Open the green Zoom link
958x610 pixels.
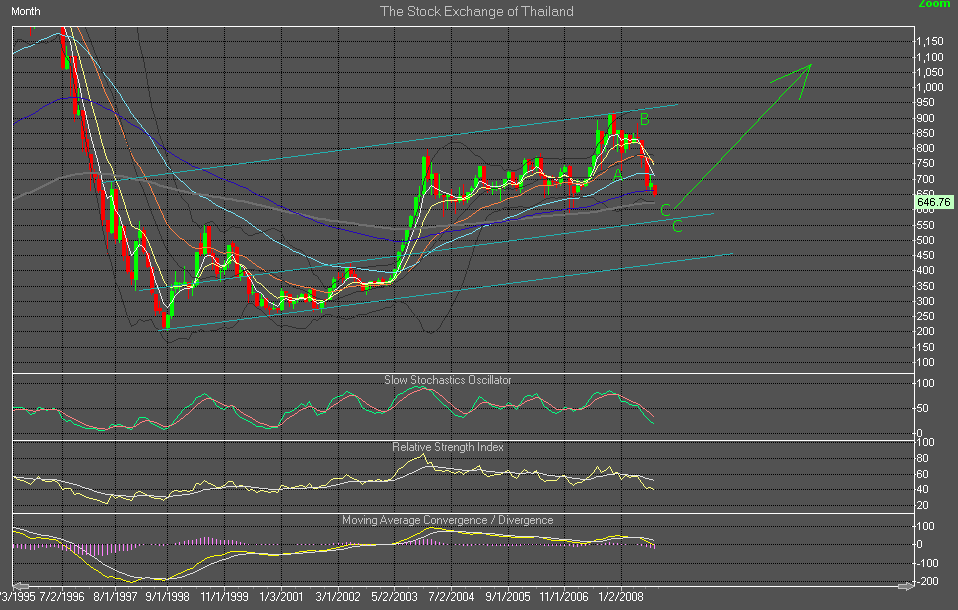[935, 4]
